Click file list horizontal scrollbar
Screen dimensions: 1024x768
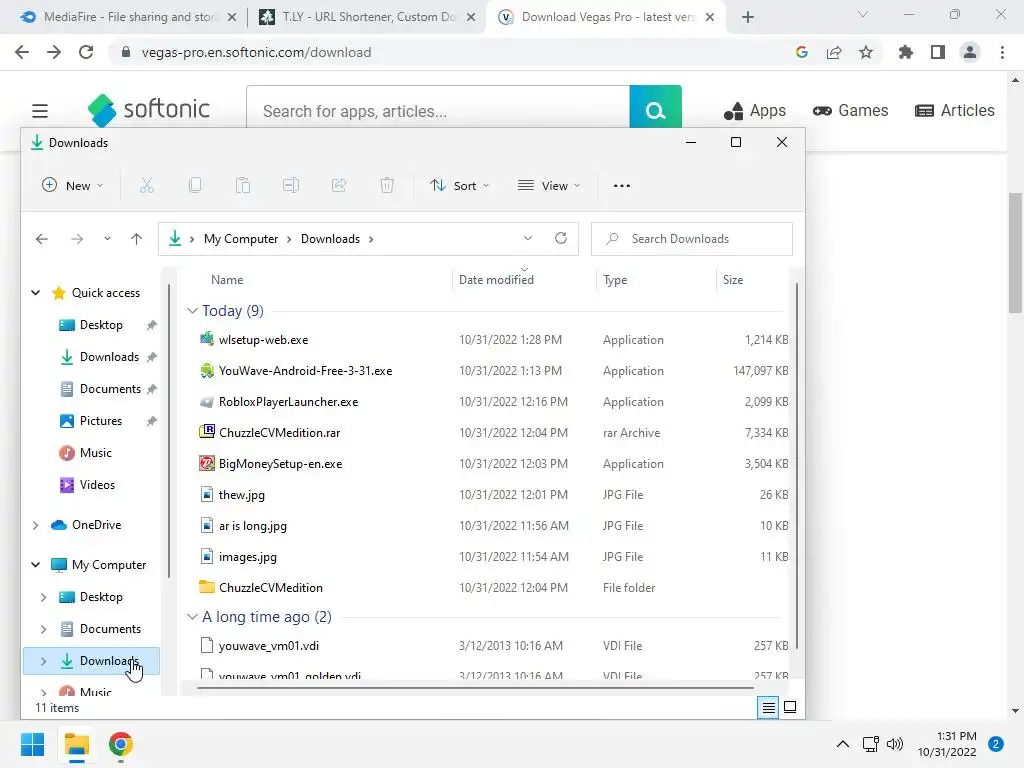[x=475, y=687]
